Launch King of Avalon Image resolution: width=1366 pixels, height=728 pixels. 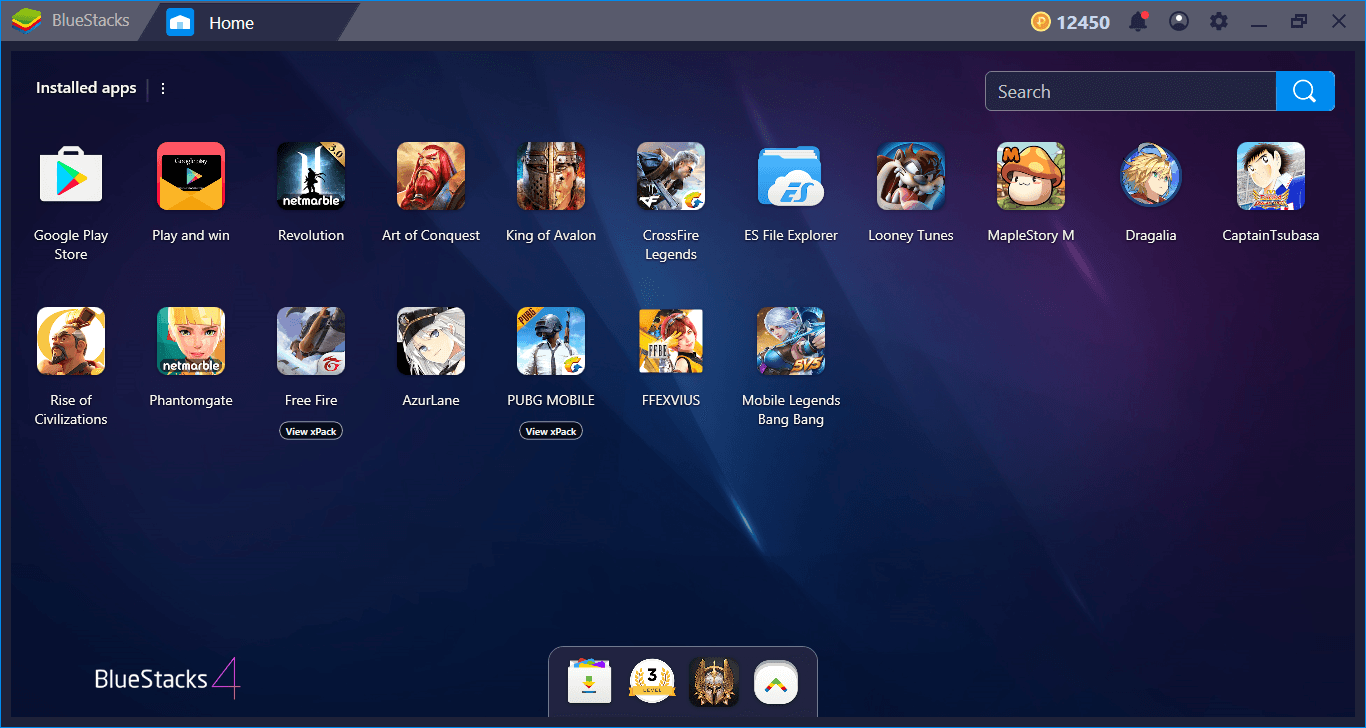(x=551, y=176)
